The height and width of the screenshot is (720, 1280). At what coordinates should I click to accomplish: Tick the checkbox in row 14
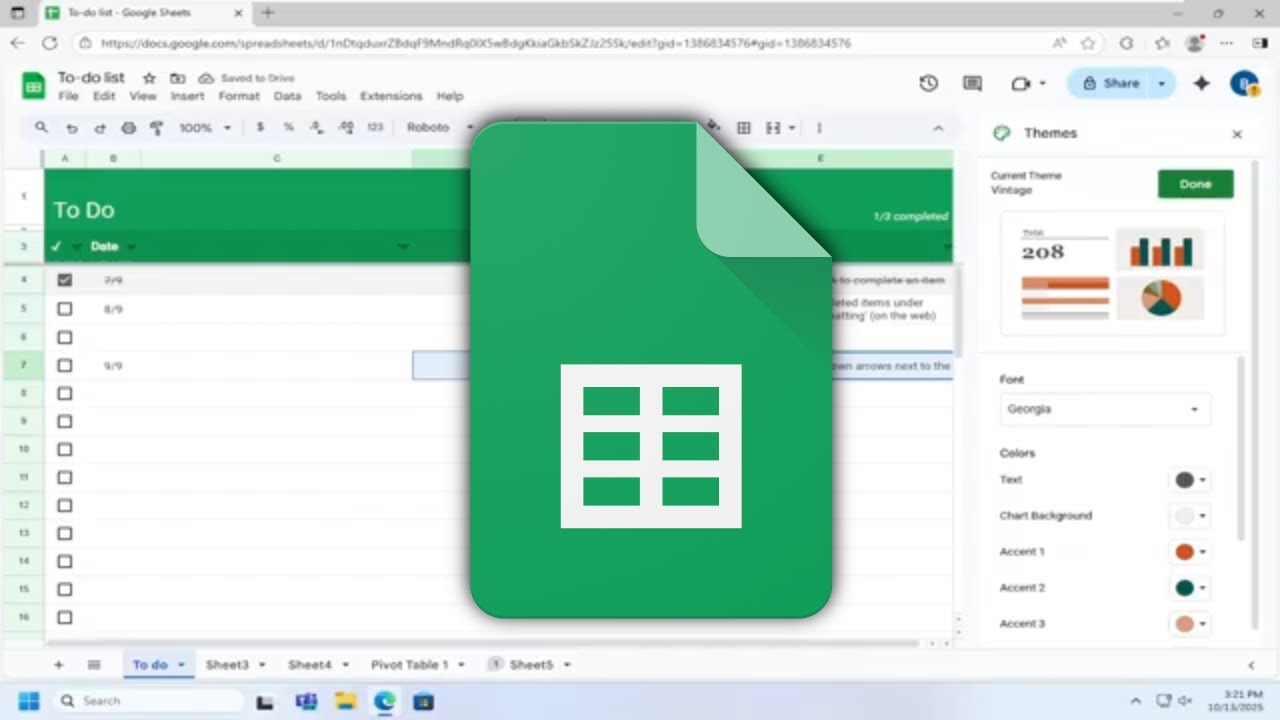[65, 561]
